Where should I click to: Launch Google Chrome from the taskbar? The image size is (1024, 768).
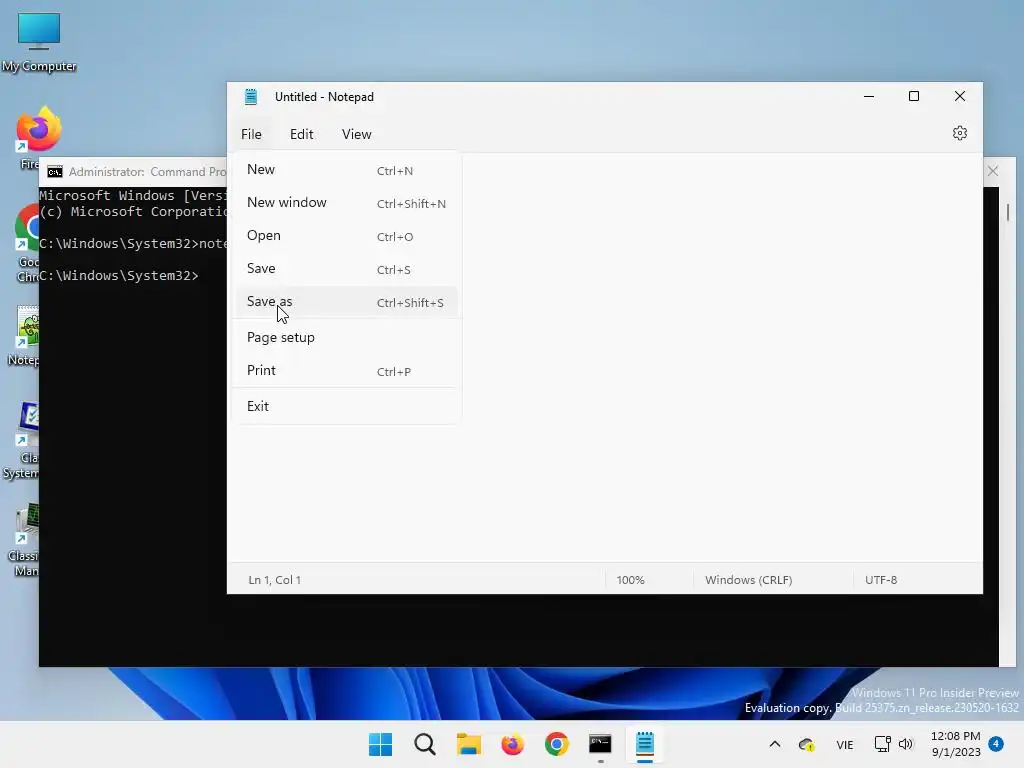[556, 744]
